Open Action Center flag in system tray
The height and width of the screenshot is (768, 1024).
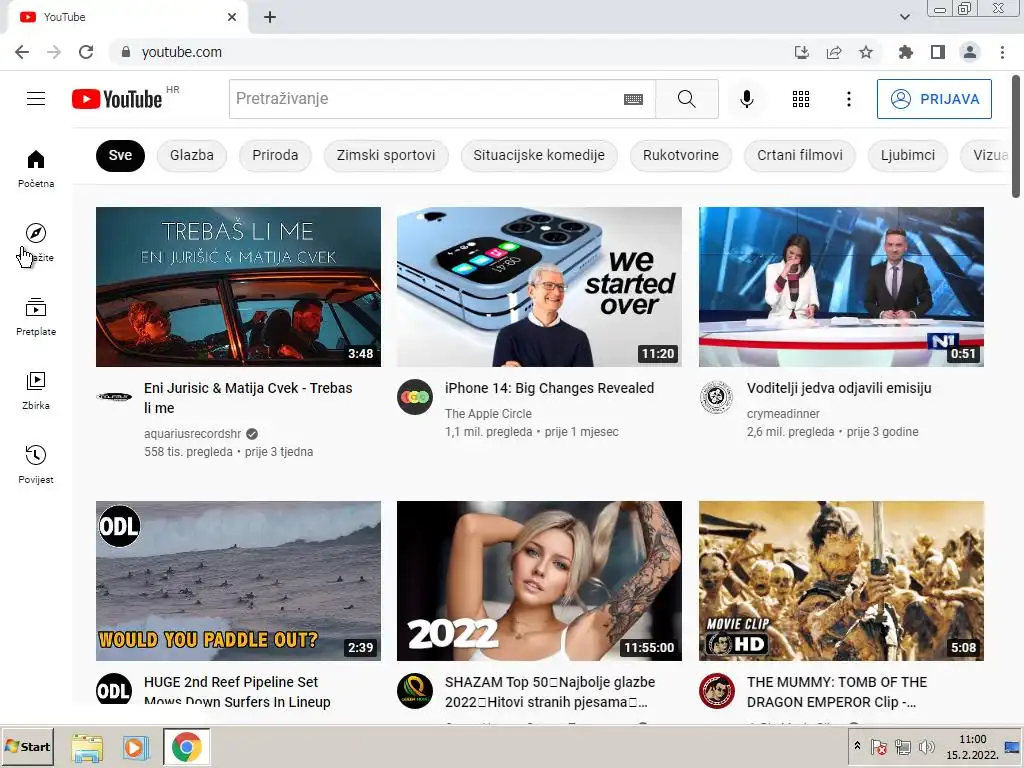[x=879, y=746]
